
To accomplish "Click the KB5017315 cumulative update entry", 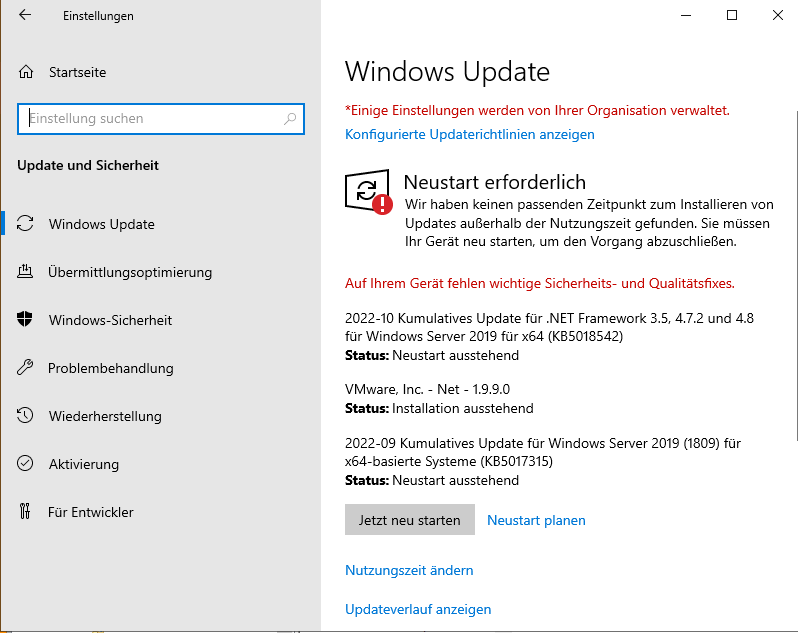I will tap(543, 462).
